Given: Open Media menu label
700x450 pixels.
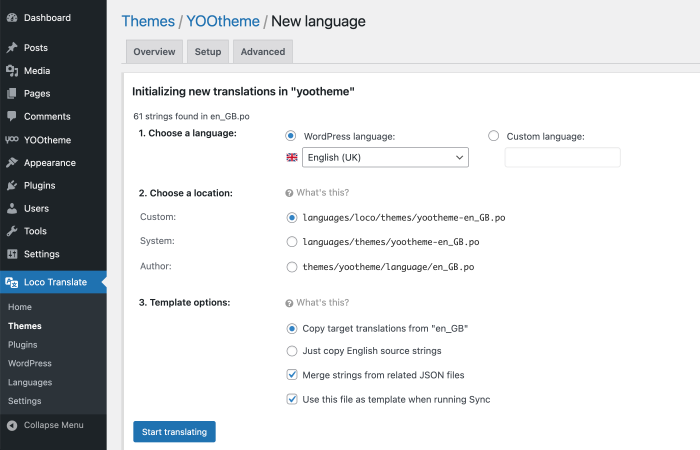Looking at the screenshot, I should [x=37, y=71].
